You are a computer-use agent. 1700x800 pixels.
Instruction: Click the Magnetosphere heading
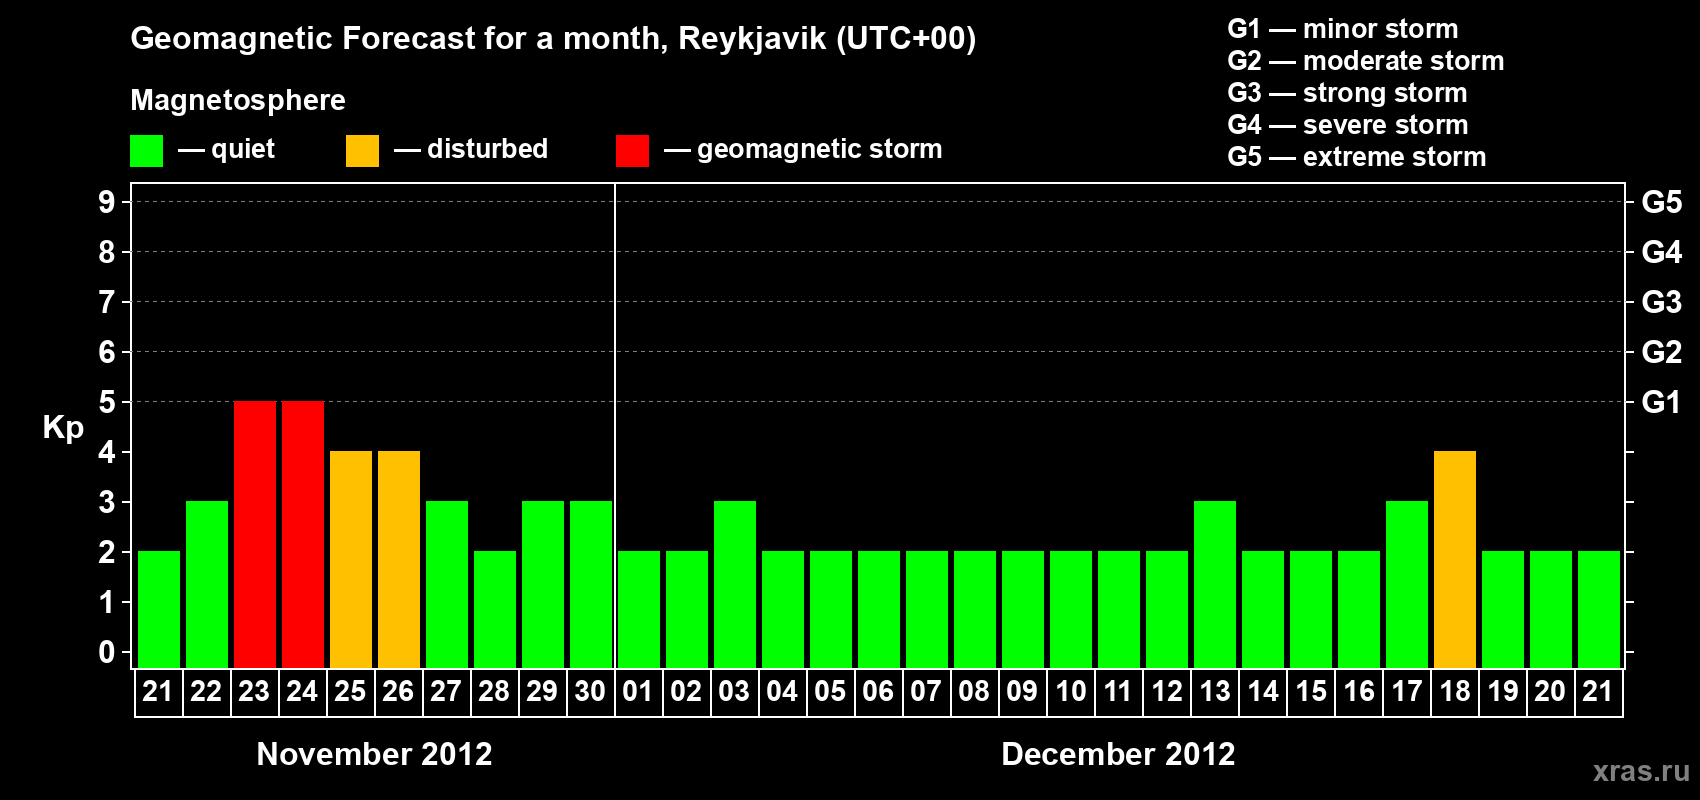click(x=238, y=101)
